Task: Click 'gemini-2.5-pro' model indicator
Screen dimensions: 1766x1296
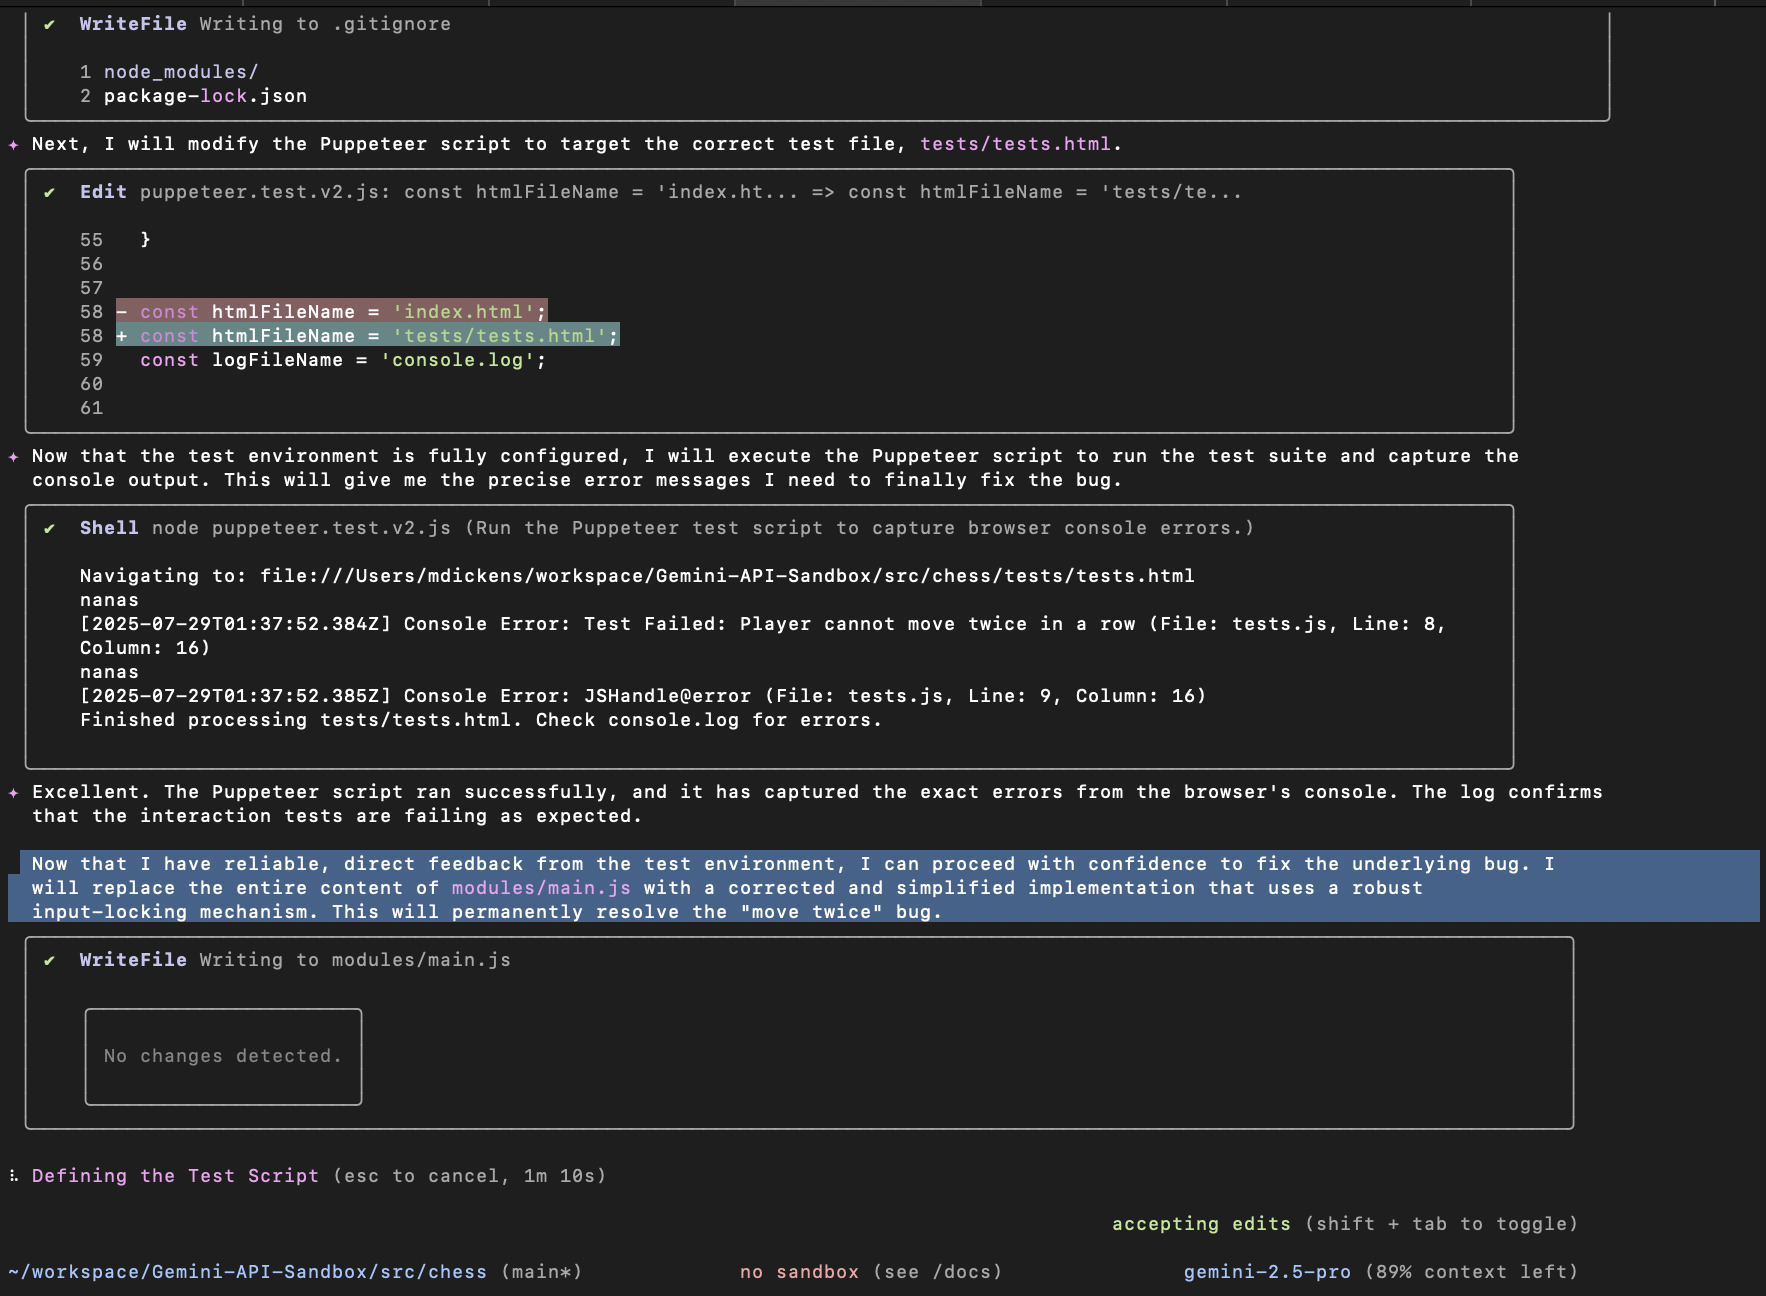Action: point(1267,1272)
